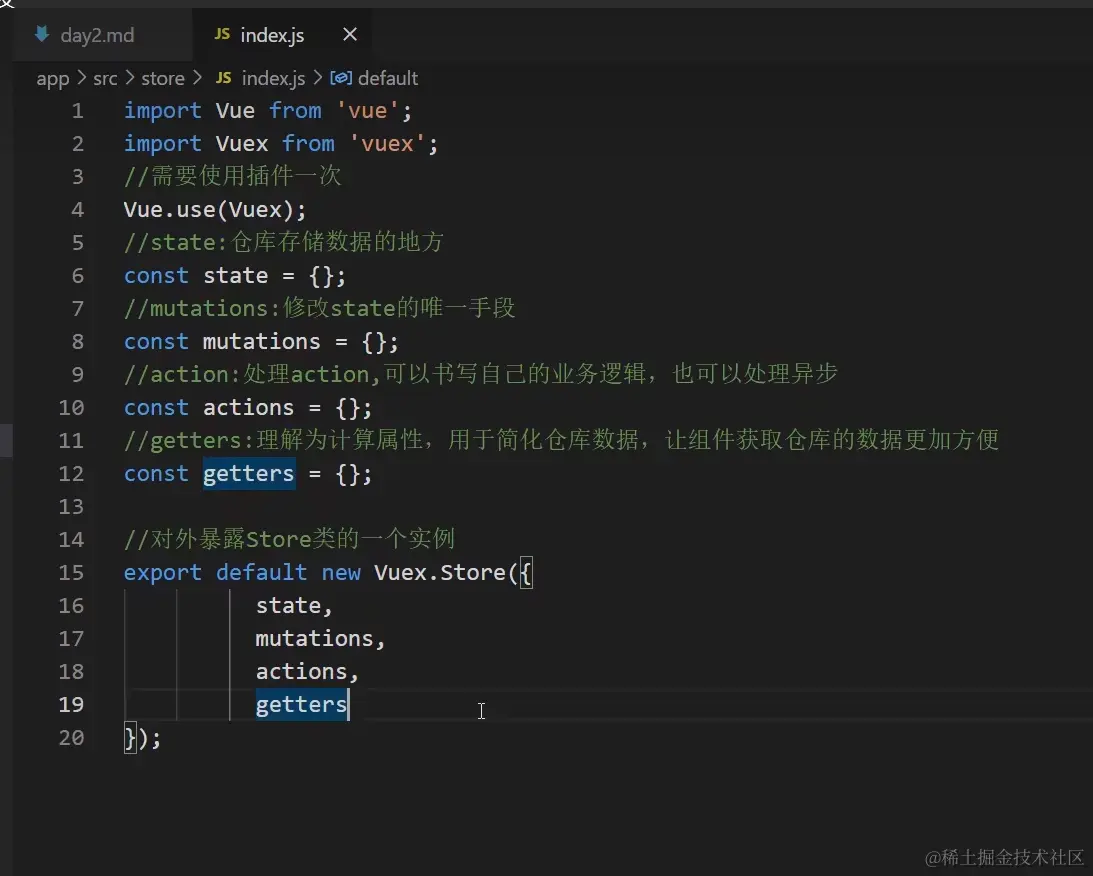The image size is (1093, 876).
Task: Place cursor on 'vuex' string in line 2
Action: coord(387,144)
